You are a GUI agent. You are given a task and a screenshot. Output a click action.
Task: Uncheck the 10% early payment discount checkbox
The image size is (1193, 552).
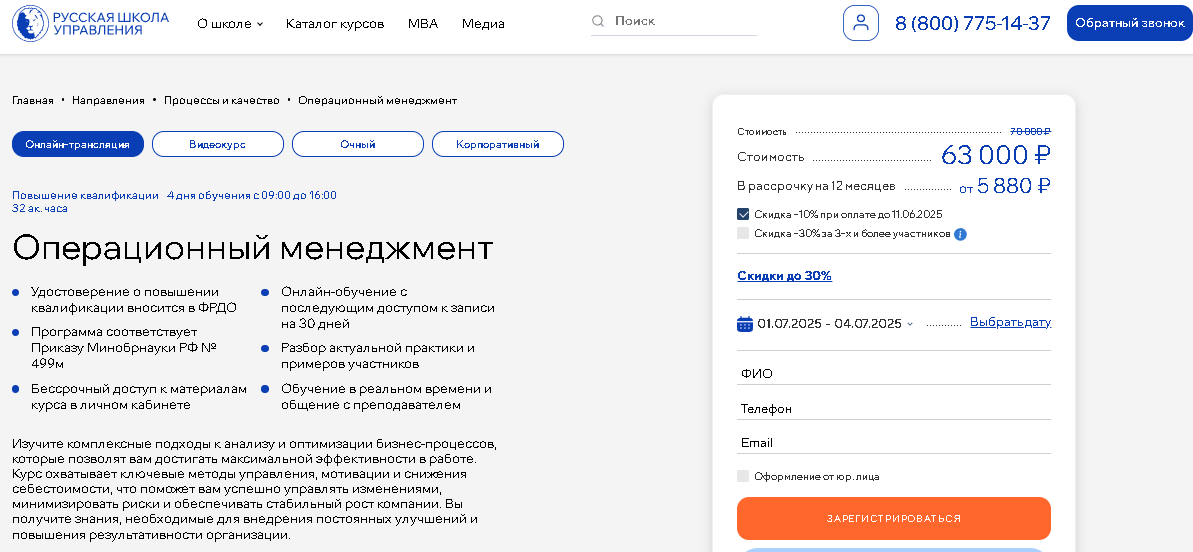743,214
